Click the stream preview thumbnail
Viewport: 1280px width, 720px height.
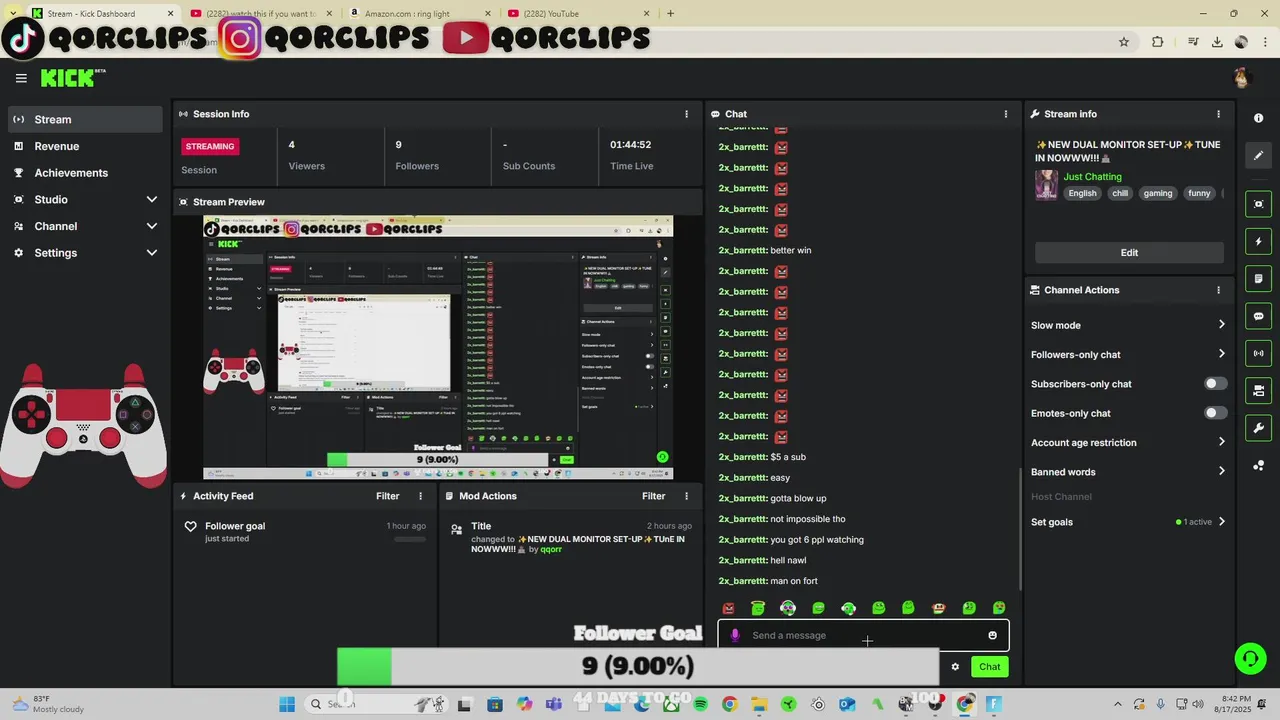[438, 347]
